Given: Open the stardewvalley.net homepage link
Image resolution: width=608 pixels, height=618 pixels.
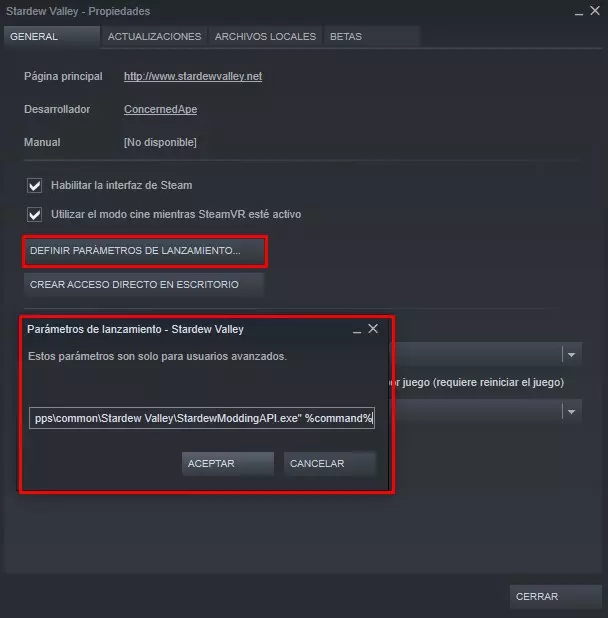Looking at the screenshot, I should 193,76.
